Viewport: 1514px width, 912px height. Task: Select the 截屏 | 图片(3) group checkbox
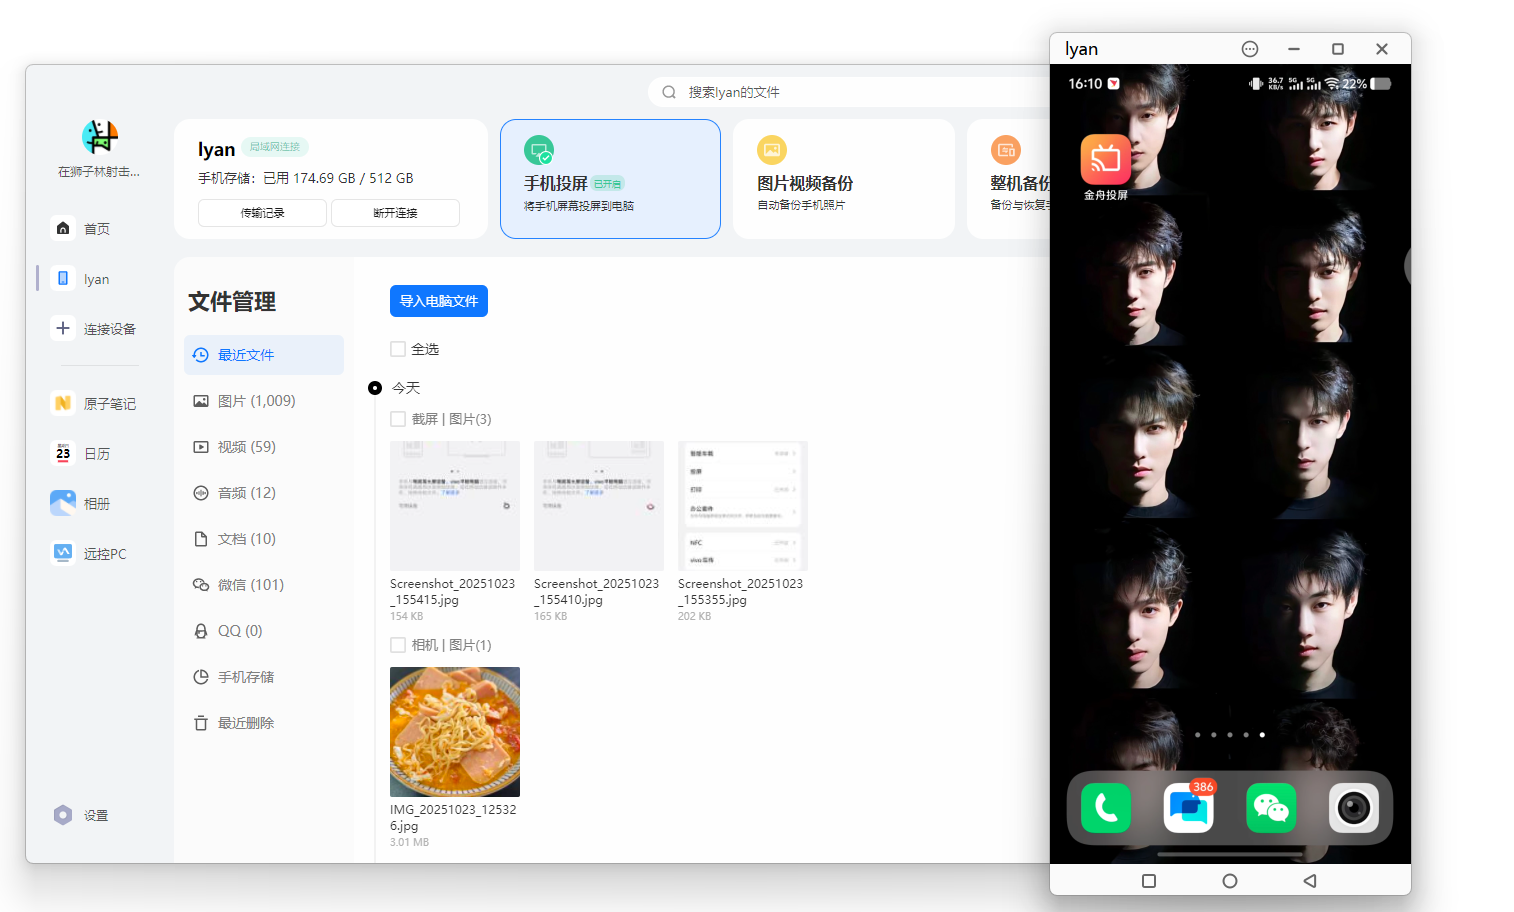click(x=398, y=419)
